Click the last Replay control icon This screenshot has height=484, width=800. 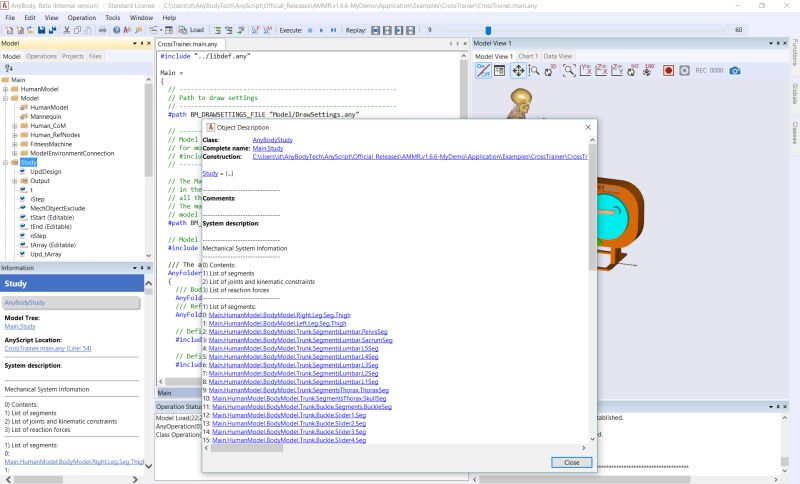pos(411,30)
